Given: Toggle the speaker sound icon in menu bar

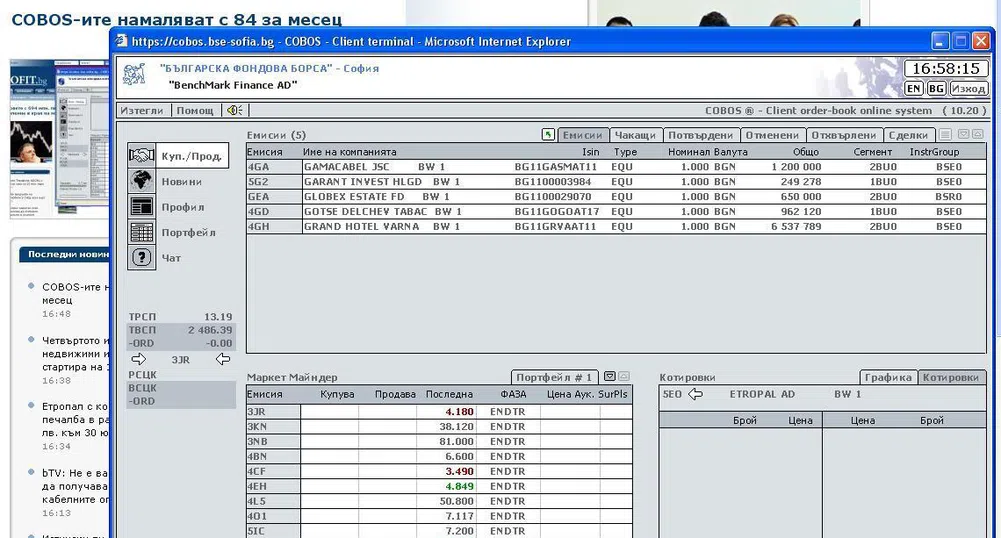Looking at the screenshot, I should (234, 111).
